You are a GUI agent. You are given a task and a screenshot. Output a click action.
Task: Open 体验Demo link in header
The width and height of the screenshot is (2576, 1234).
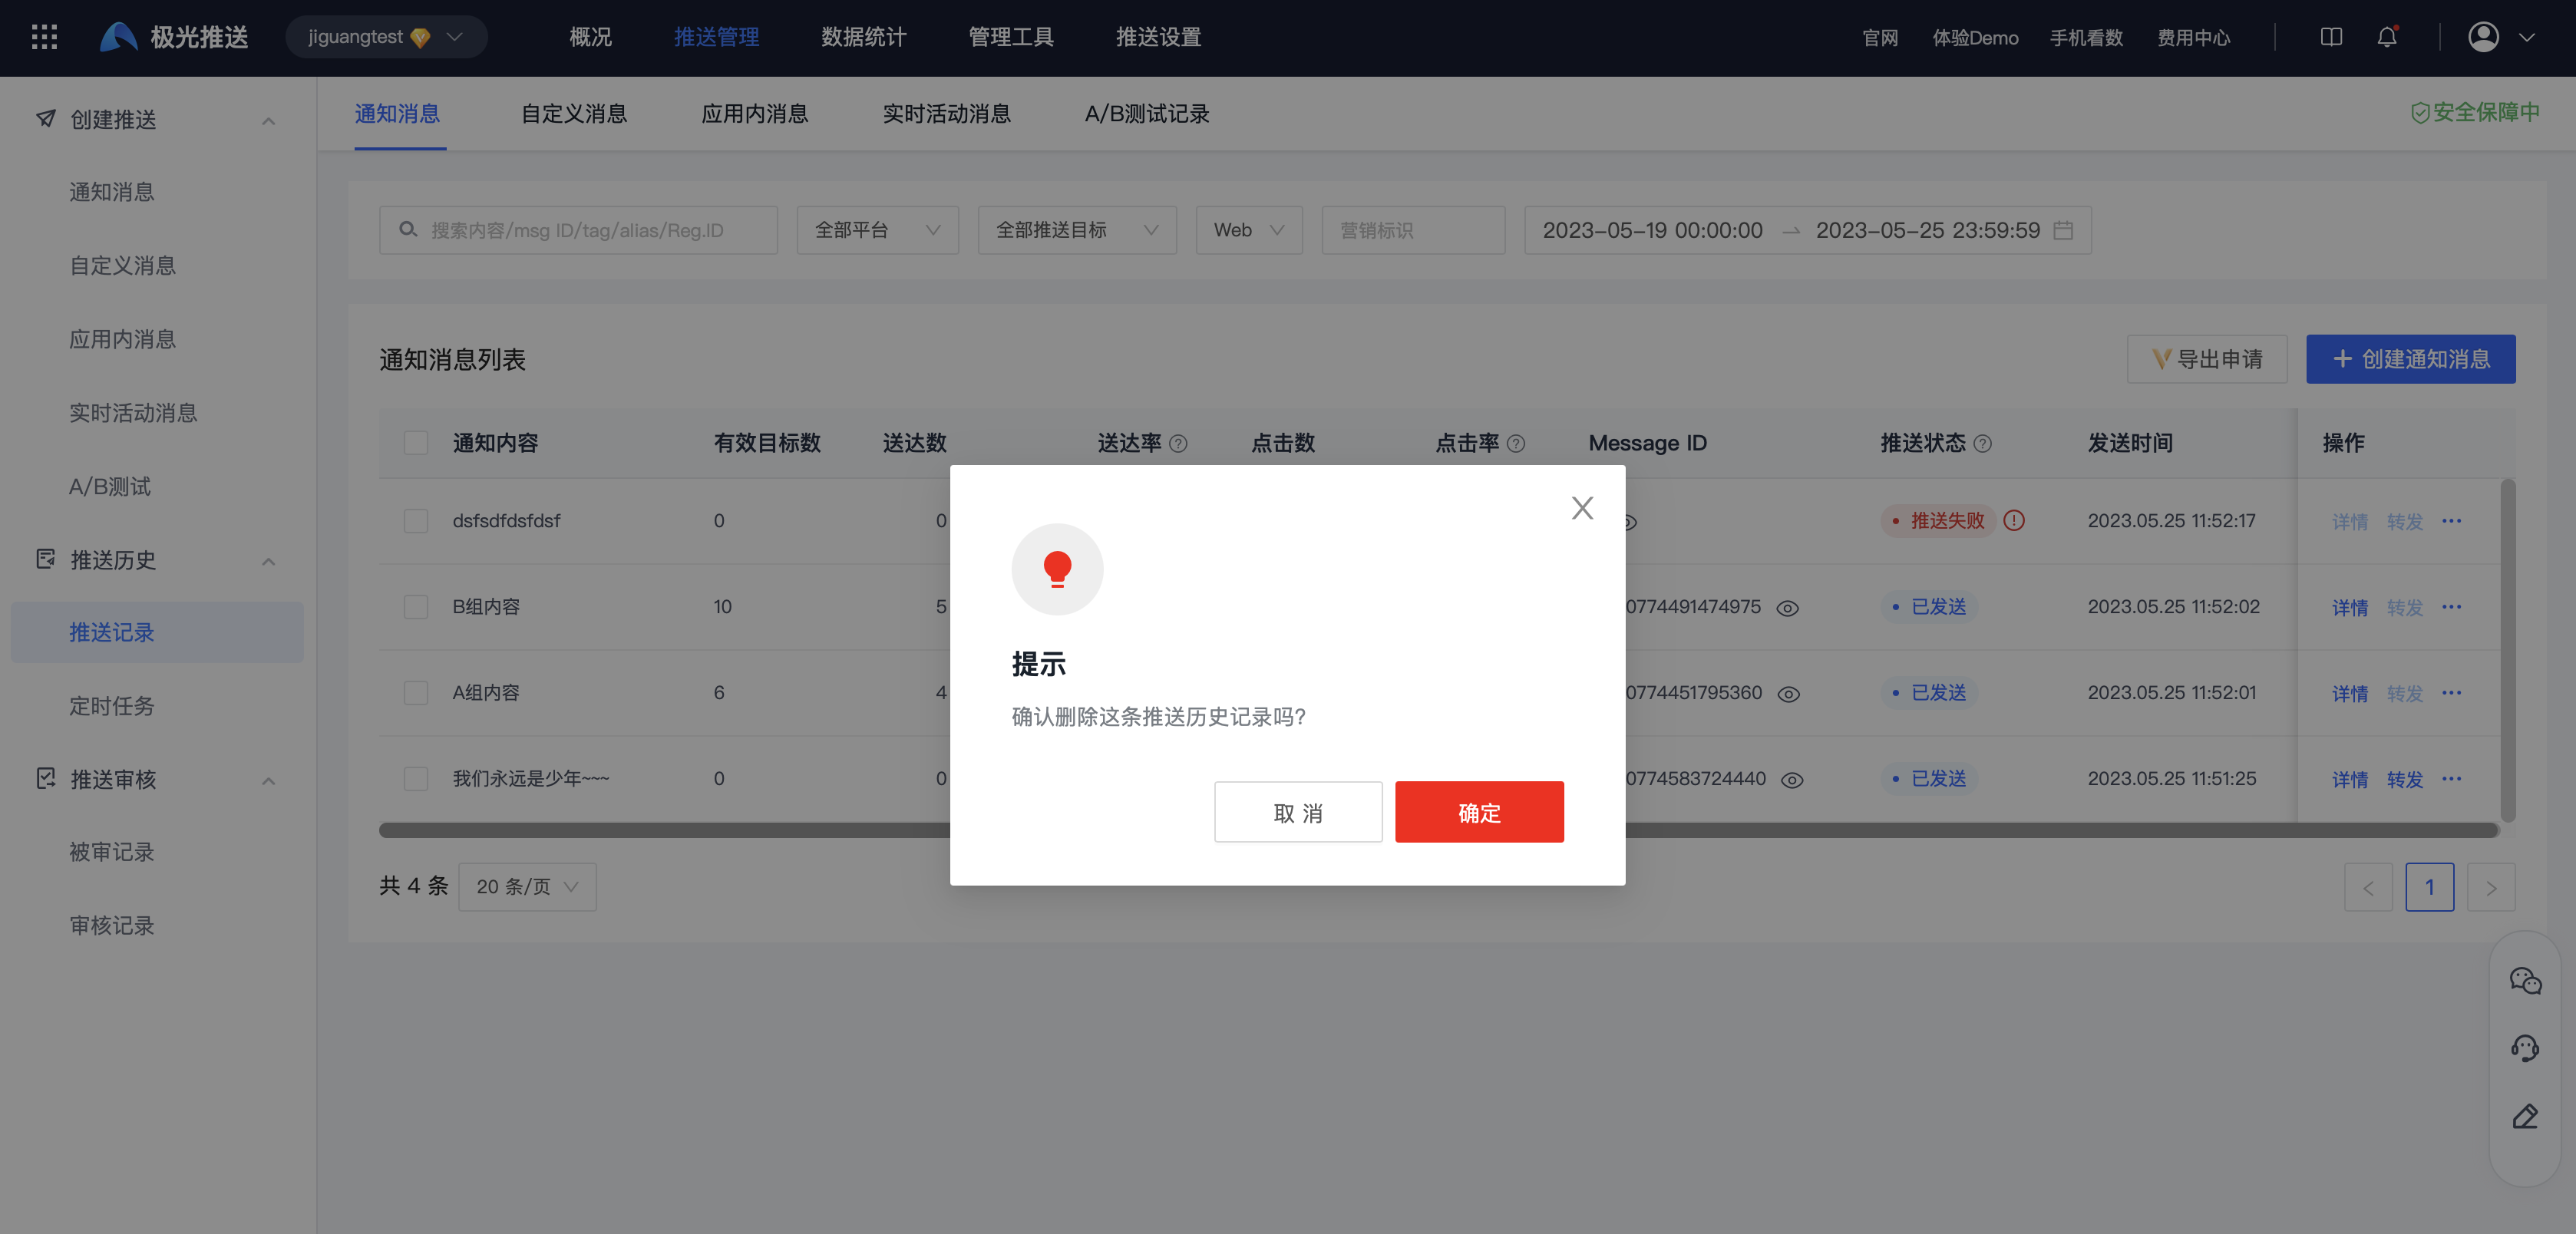1975,37
